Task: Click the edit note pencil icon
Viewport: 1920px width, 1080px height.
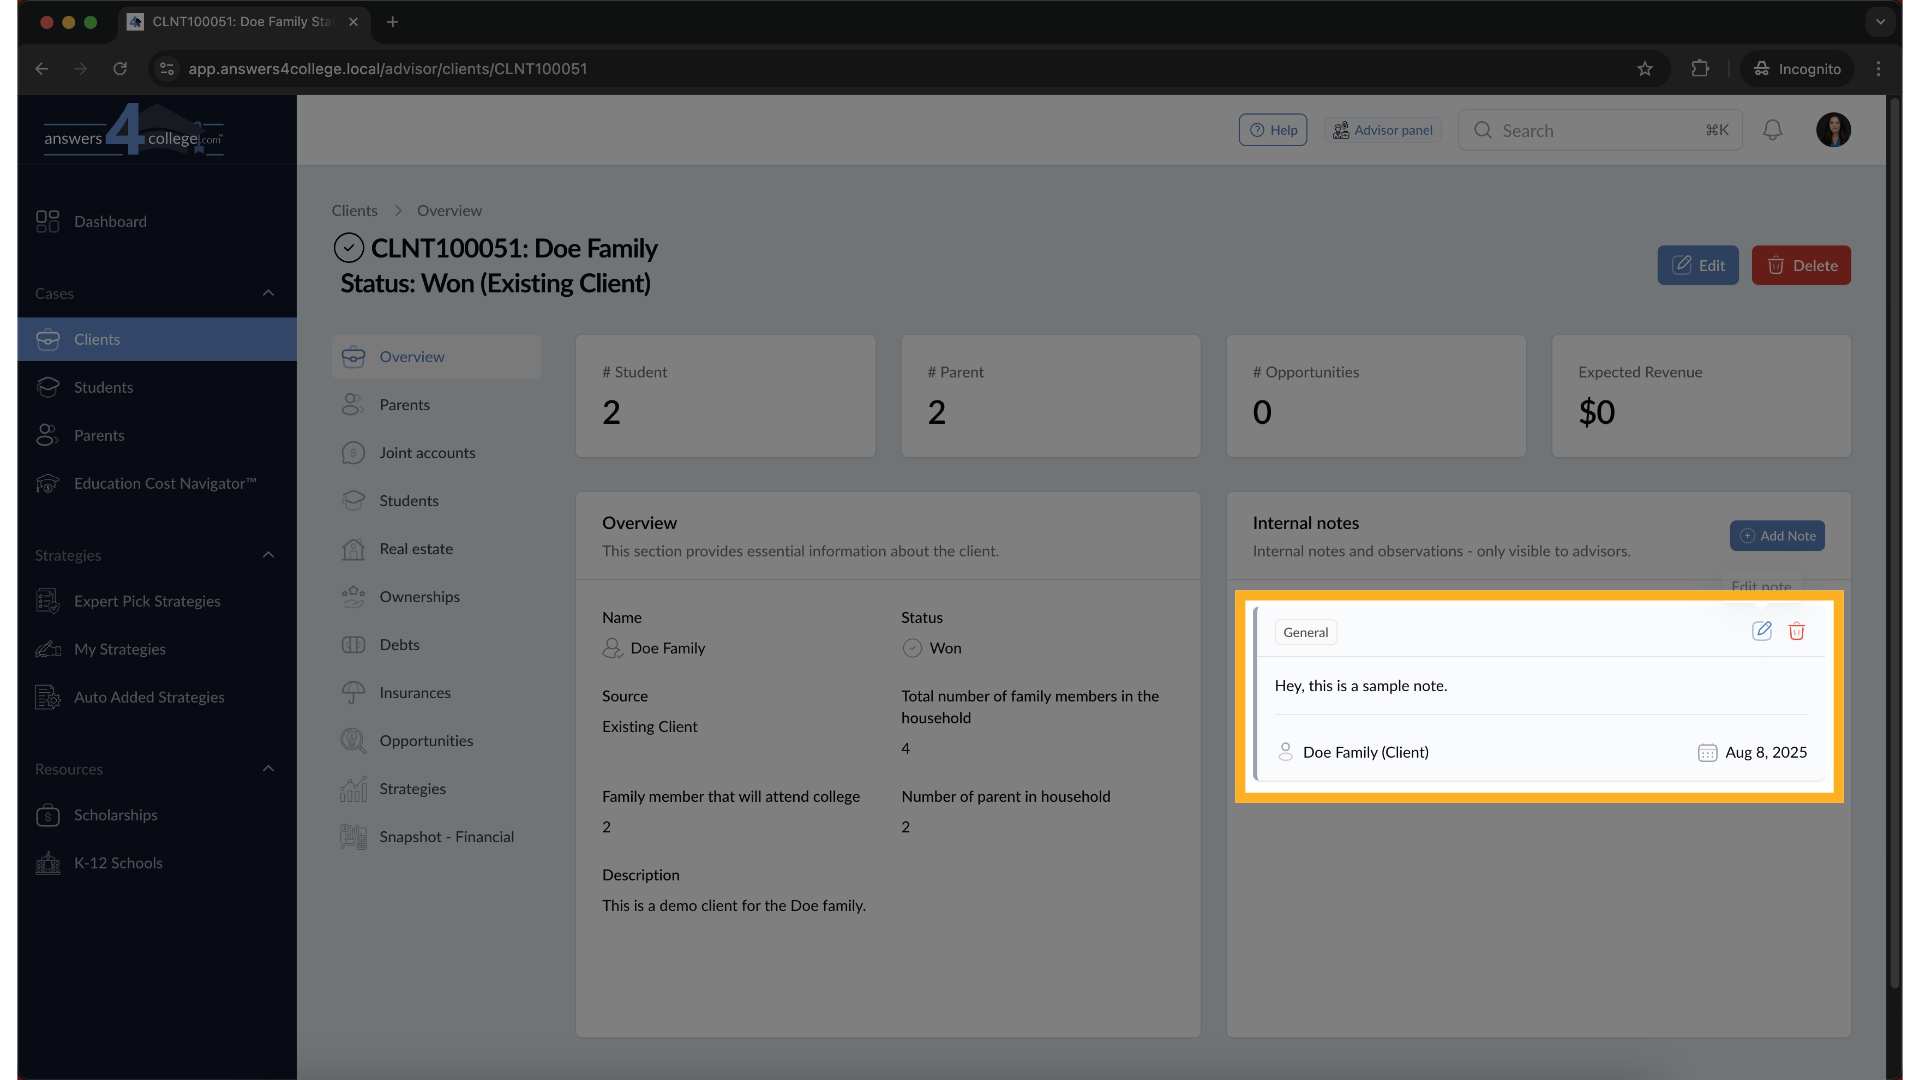Action: tap(1762, 631)
